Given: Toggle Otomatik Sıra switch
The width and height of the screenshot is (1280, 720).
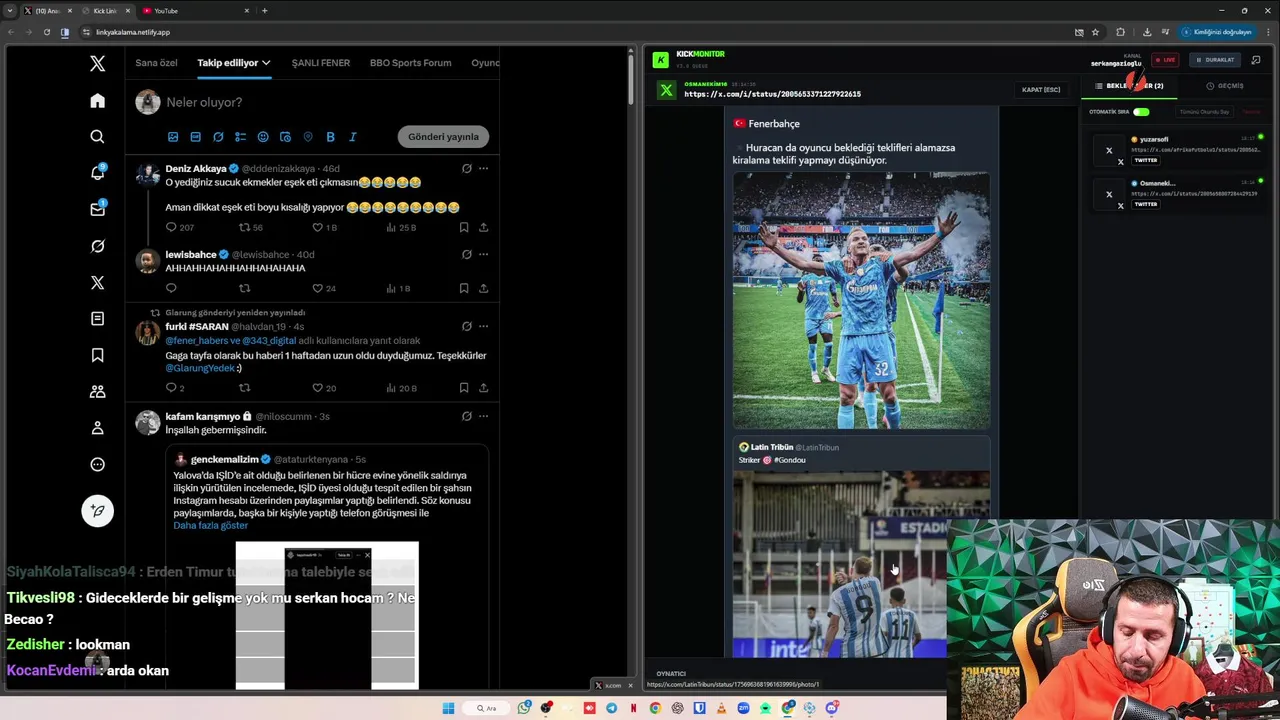Looking at the screenshot, I should click(1141, 112).
